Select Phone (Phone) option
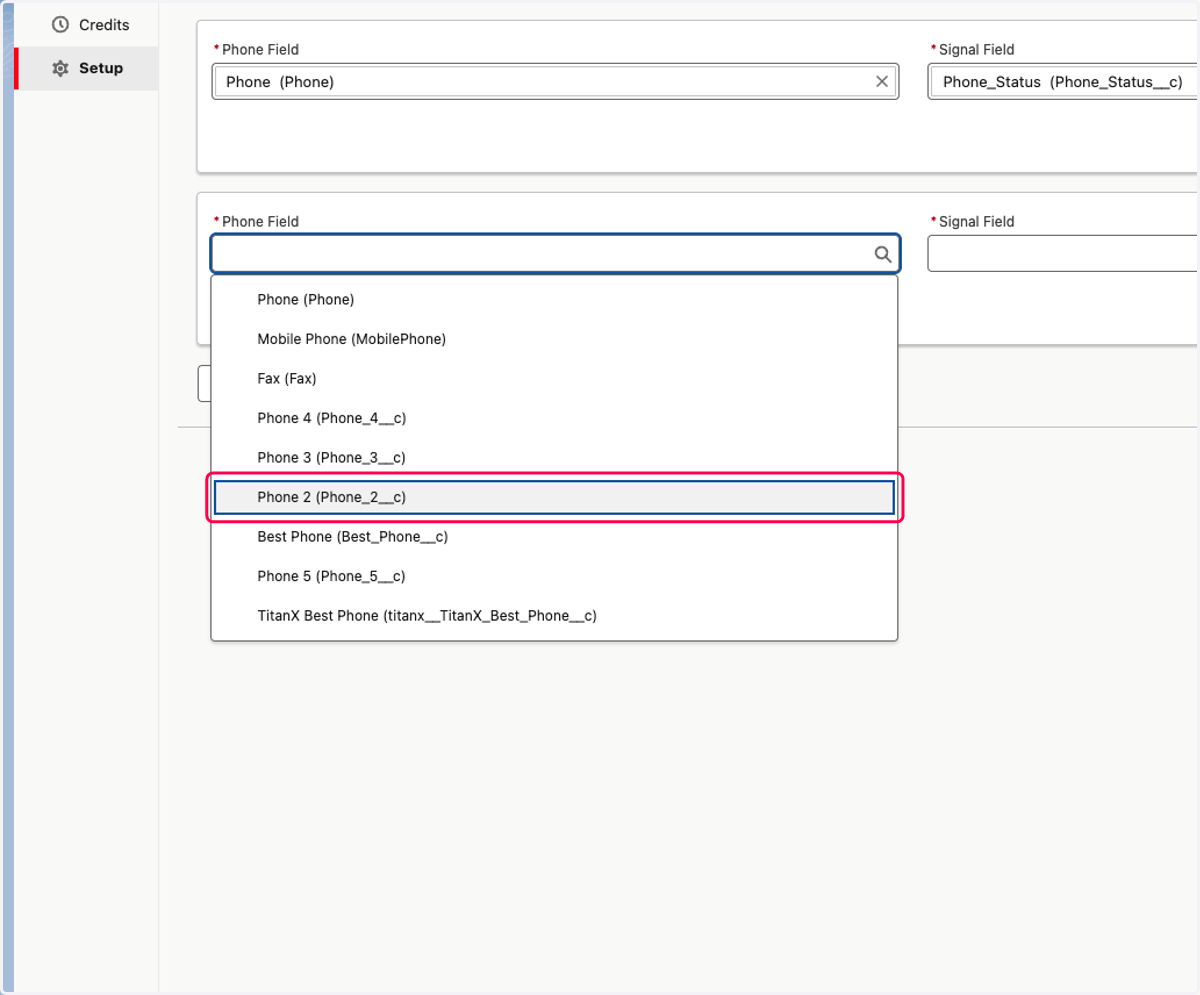The image size is (1200, 995). 554,299
